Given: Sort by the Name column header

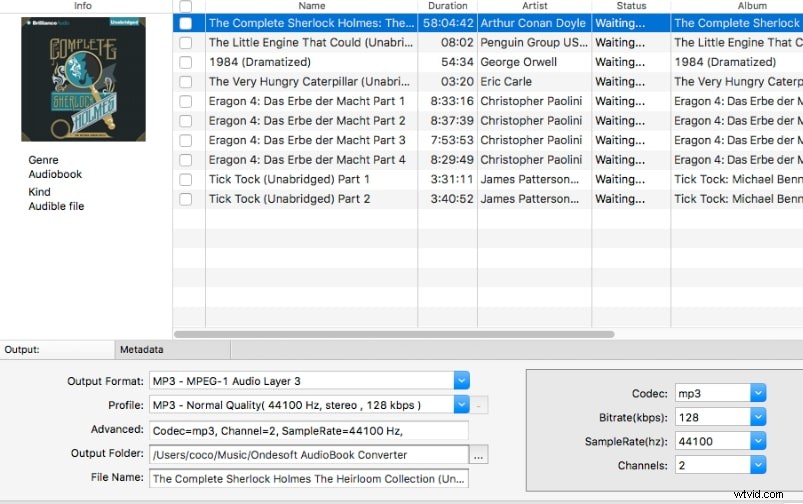Looking at the screenshot, I should (x=311, y=6).
